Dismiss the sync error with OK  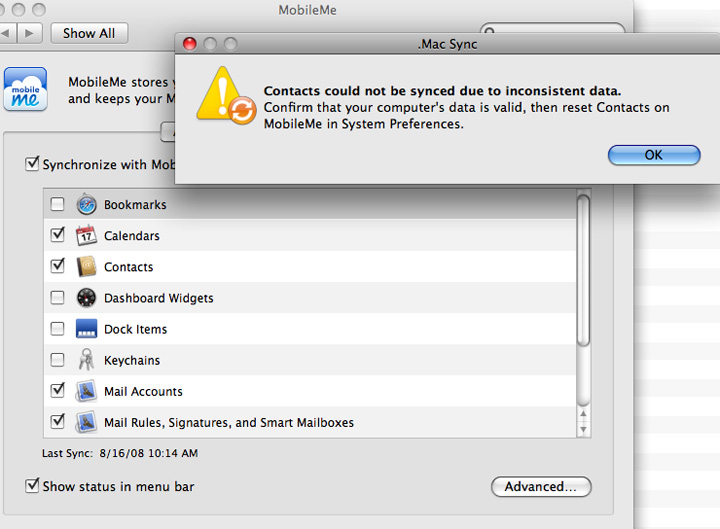654,155
